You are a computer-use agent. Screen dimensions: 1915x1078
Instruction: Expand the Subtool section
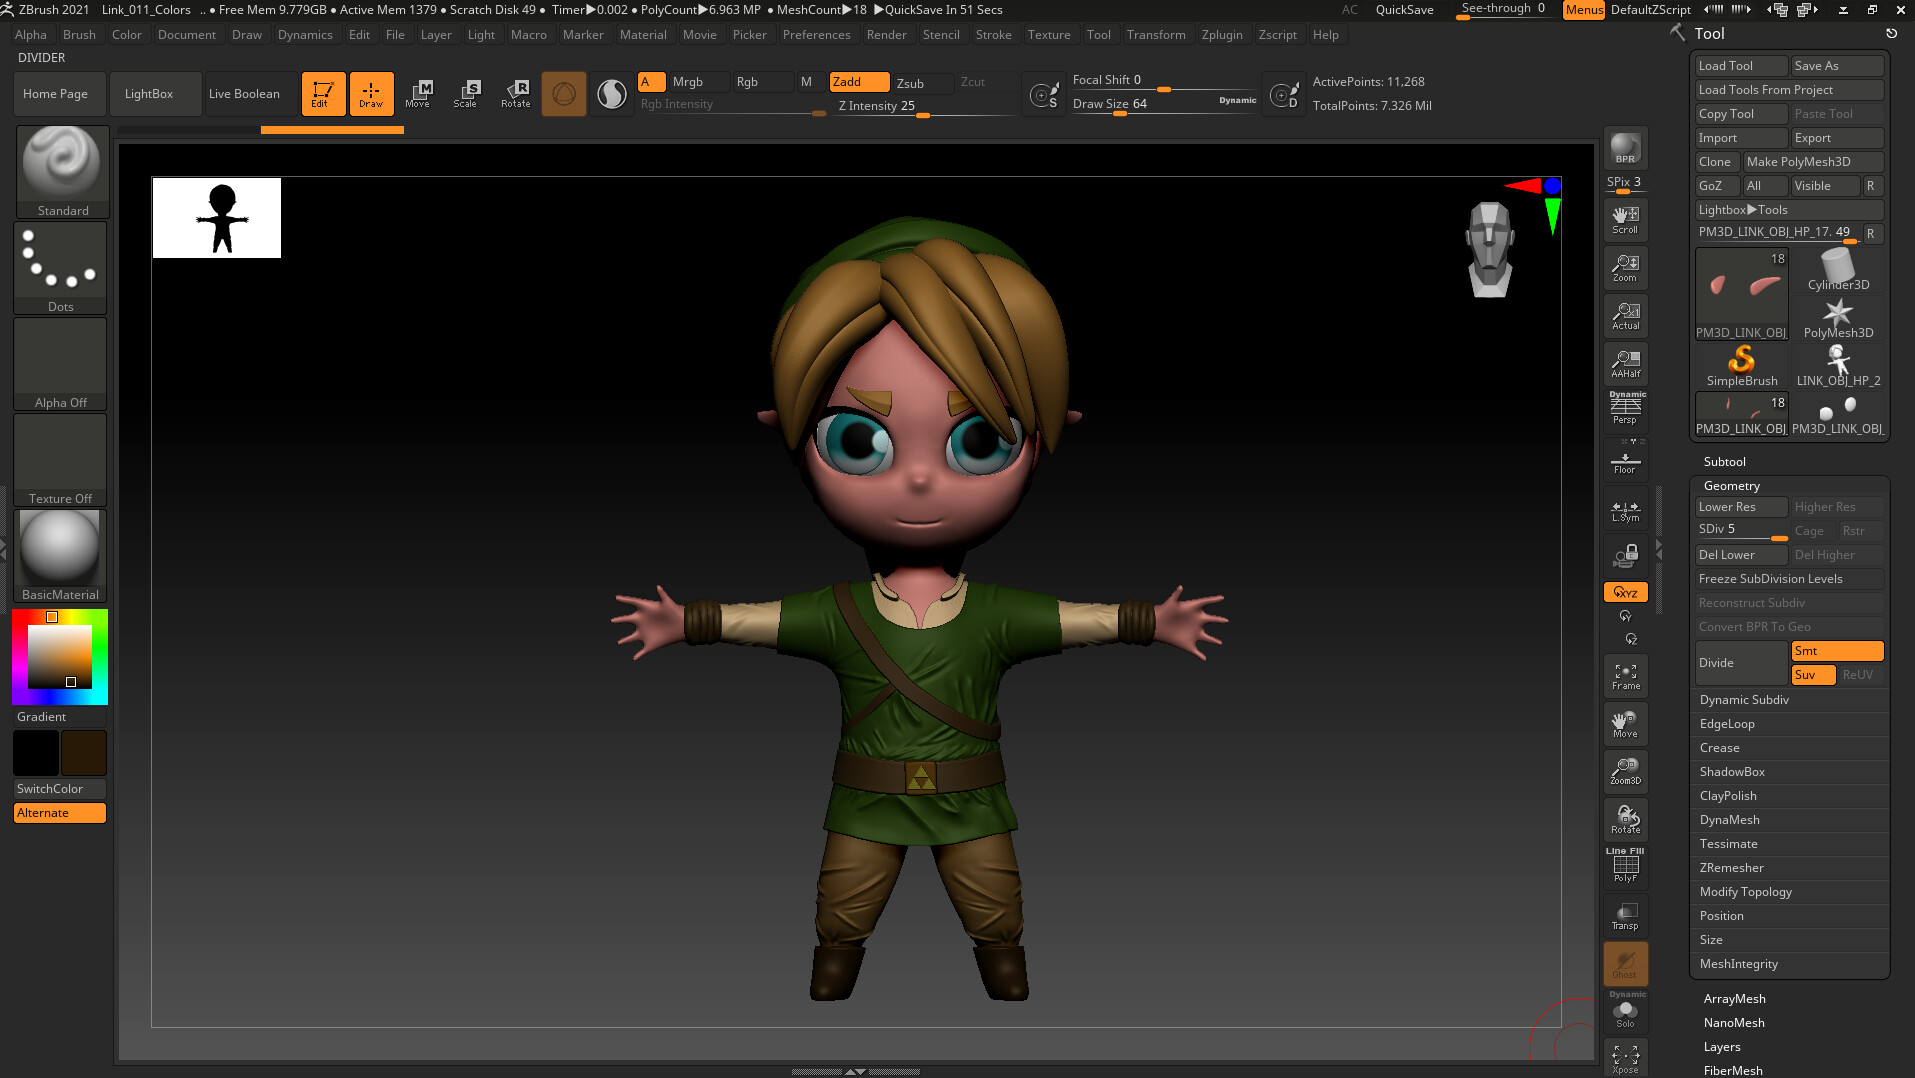pyautogui.click(x=1724, y=461)
